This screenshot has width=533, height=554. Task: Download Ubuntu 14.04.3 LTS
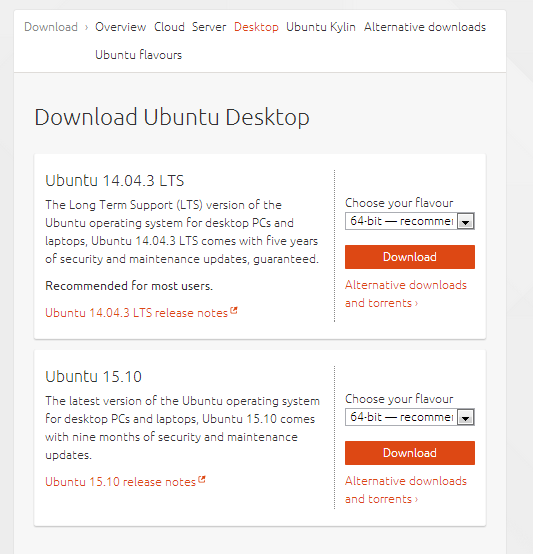[410, 257]
